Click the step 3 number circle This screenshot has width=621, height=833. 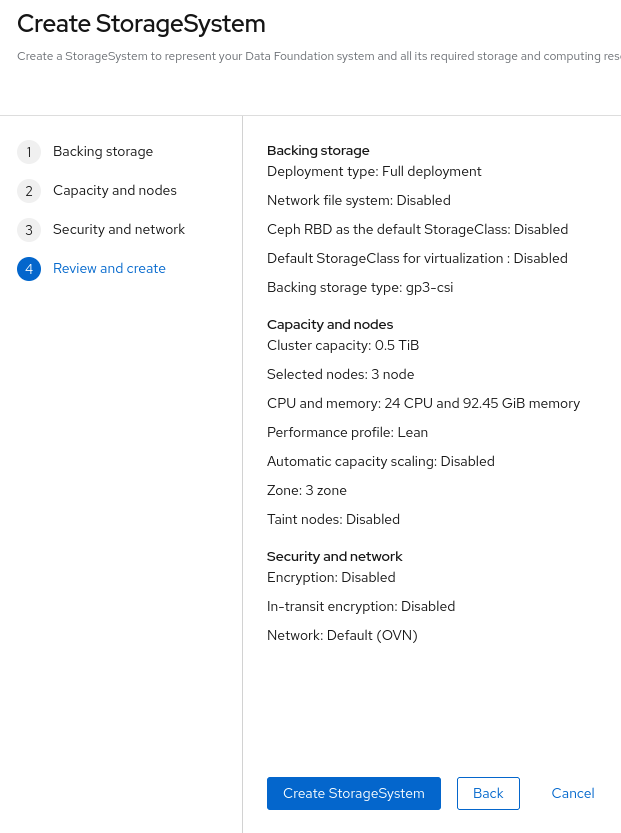coord(29,230)
